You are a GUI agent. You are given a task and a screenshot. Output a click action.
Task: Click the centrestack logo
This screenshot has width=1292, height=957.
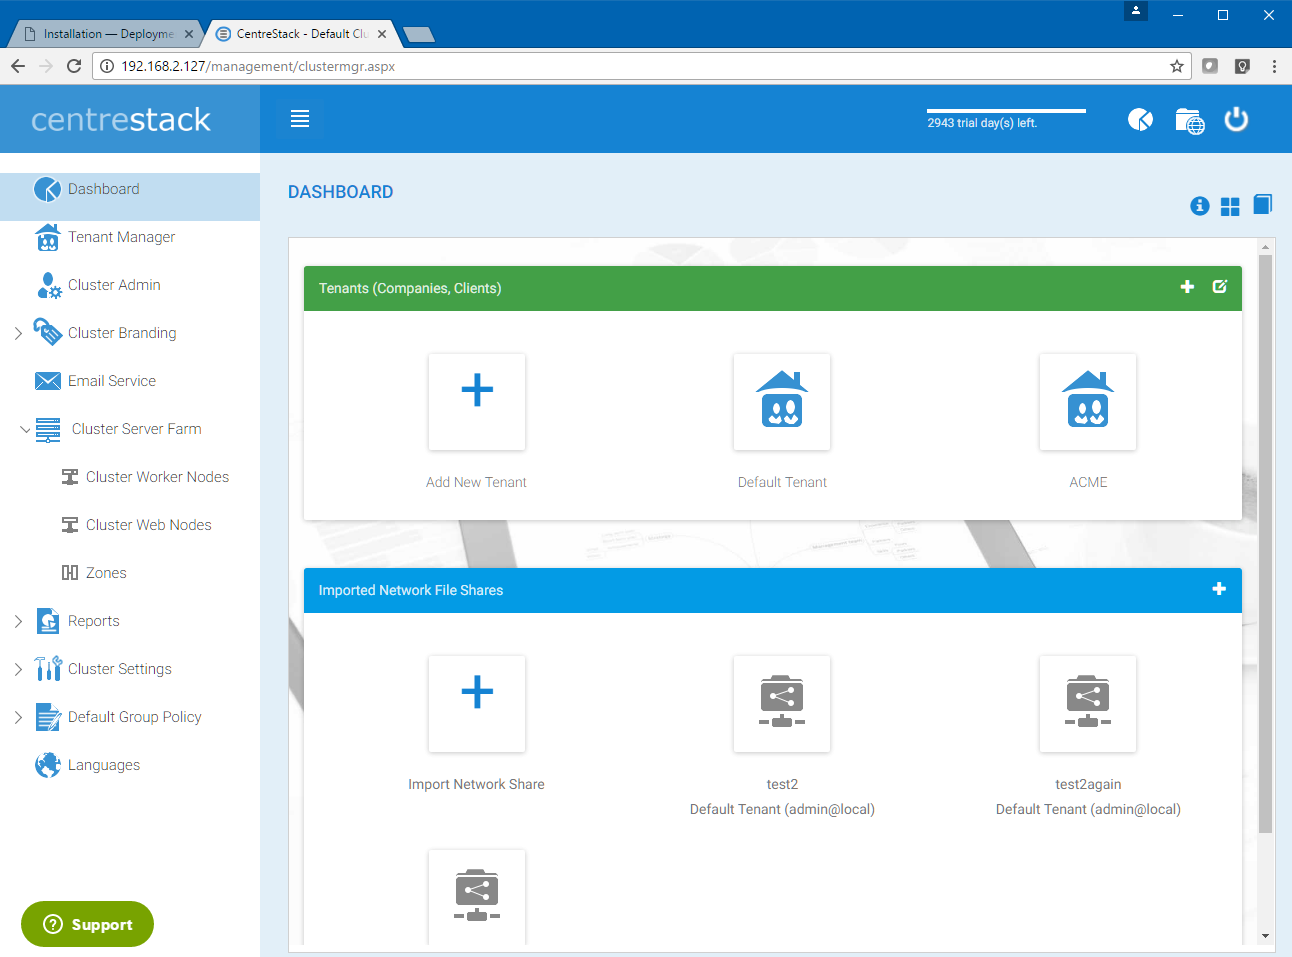tap(121, 120)
